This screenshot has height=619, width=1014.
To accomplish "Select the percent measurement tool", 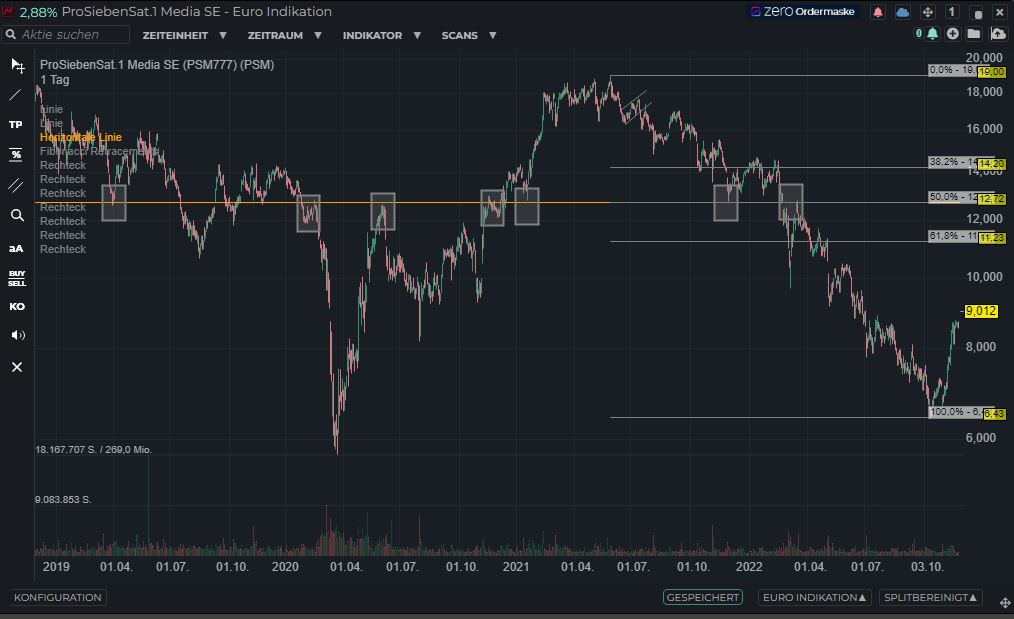I will point(16,155).
